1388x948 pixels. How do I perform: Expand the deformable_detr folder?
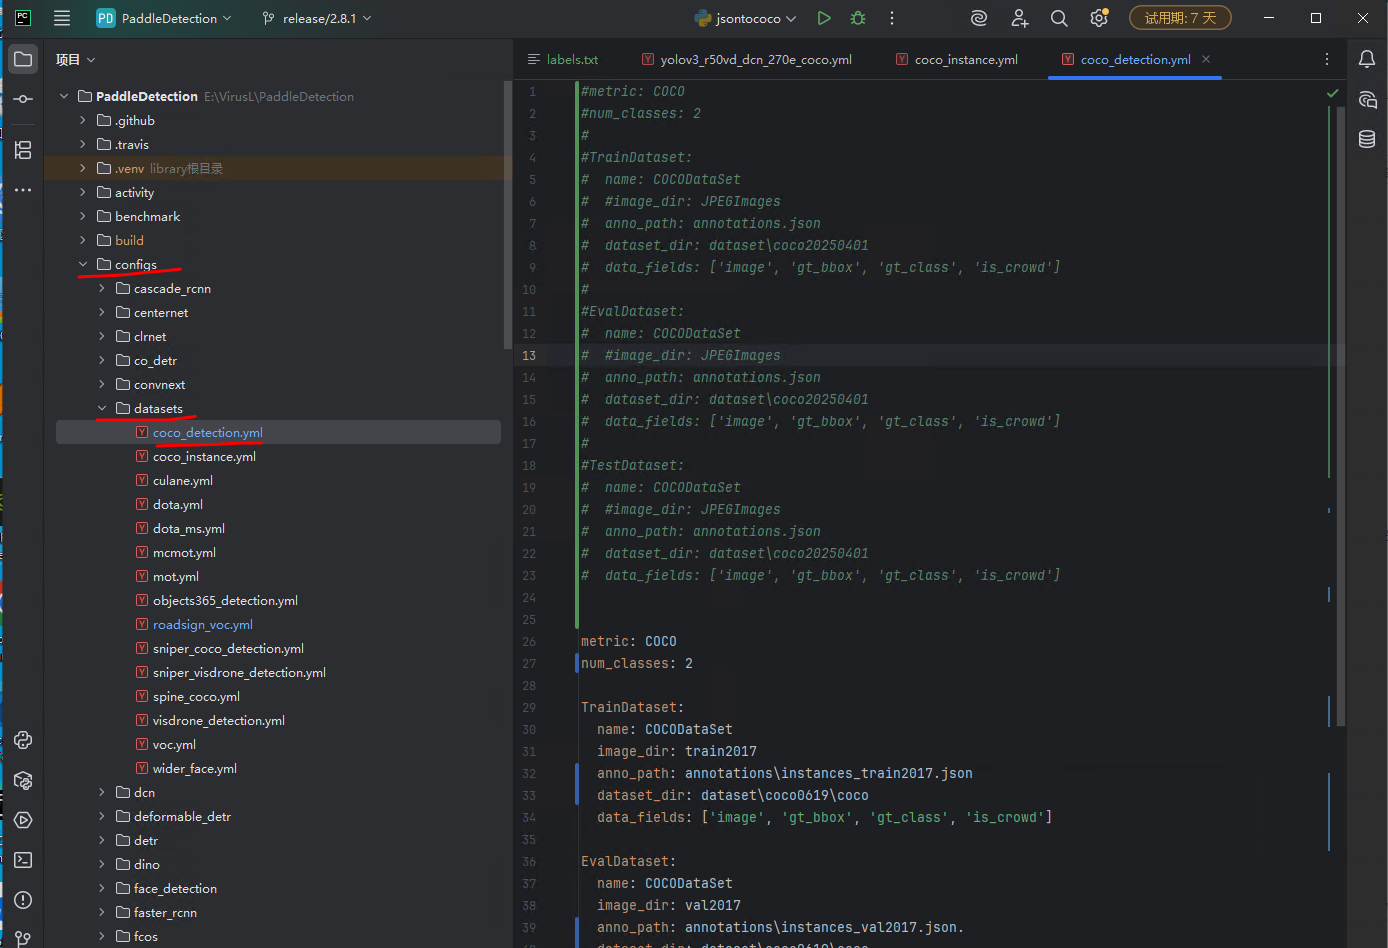click(x=102, y=816)
